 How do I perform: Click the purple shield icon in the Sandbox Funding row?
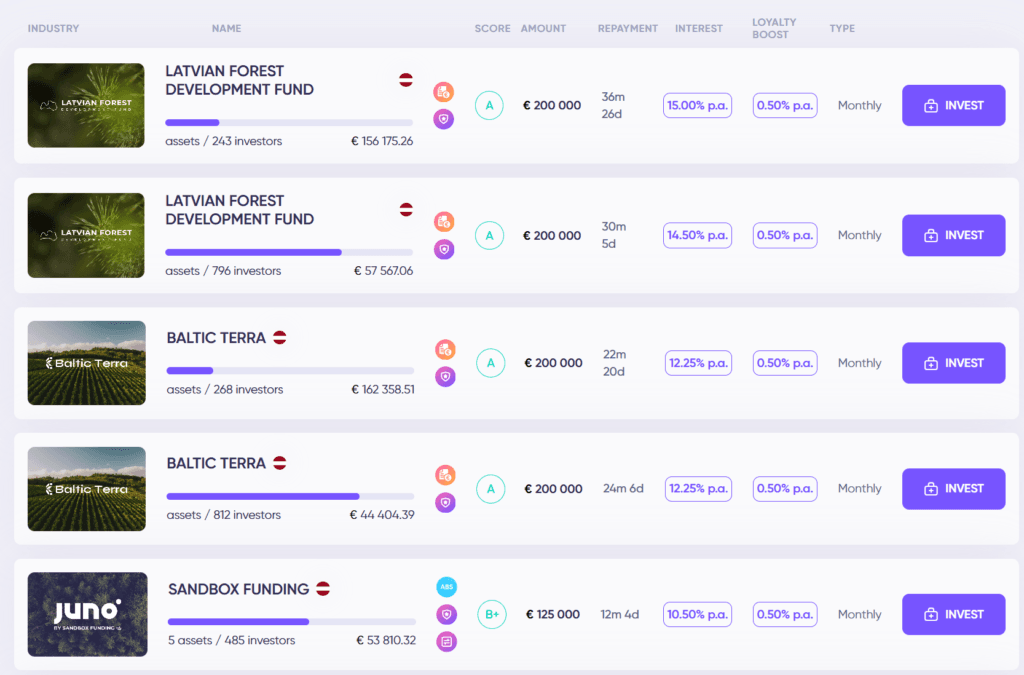[447, 614]
